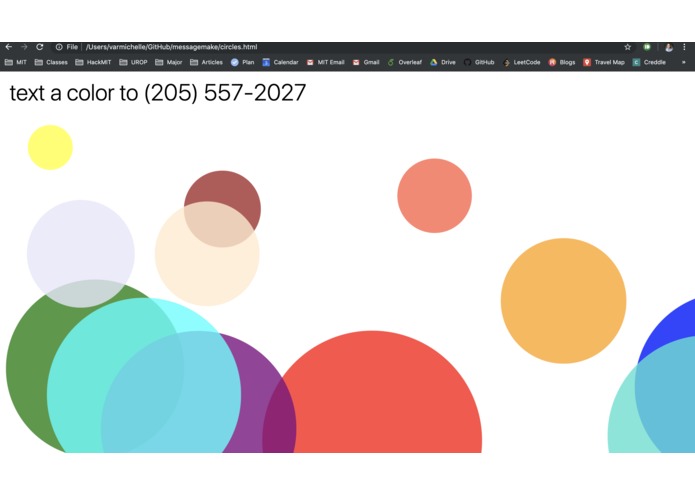Viewport: 695px width, 494px height.
Task: Open the HackMIT bookmarks folder
Action: (x=93, y=62)
